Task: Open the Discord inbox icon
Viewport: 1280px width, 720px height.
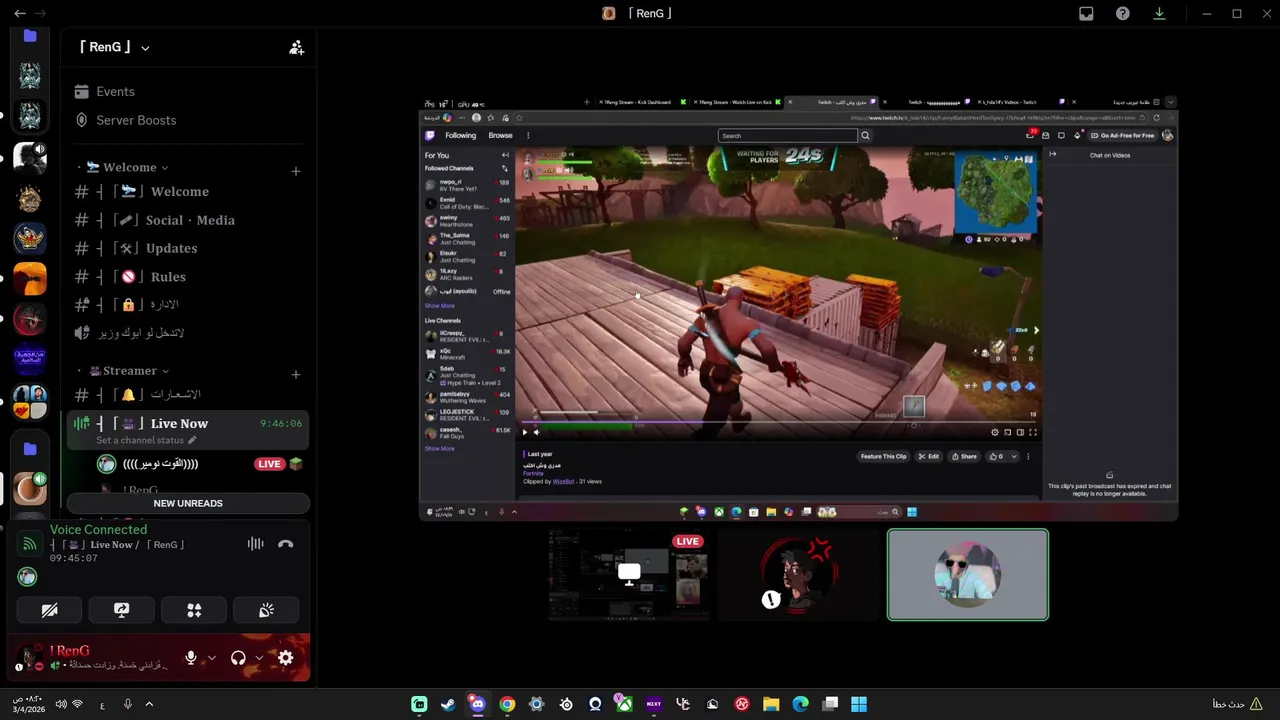Action: 1086,14
